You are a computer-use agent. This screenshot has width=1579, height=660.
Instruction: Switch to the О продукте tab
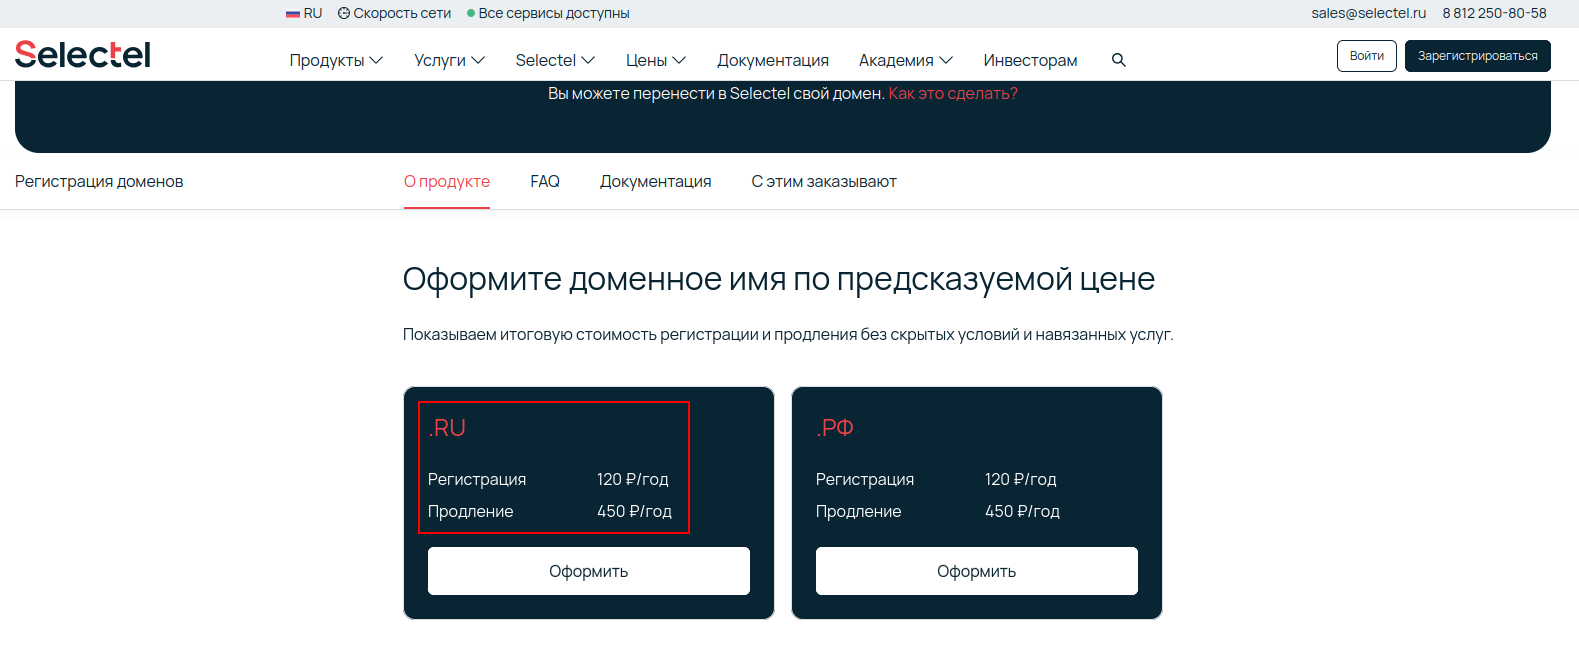point(447,181)
